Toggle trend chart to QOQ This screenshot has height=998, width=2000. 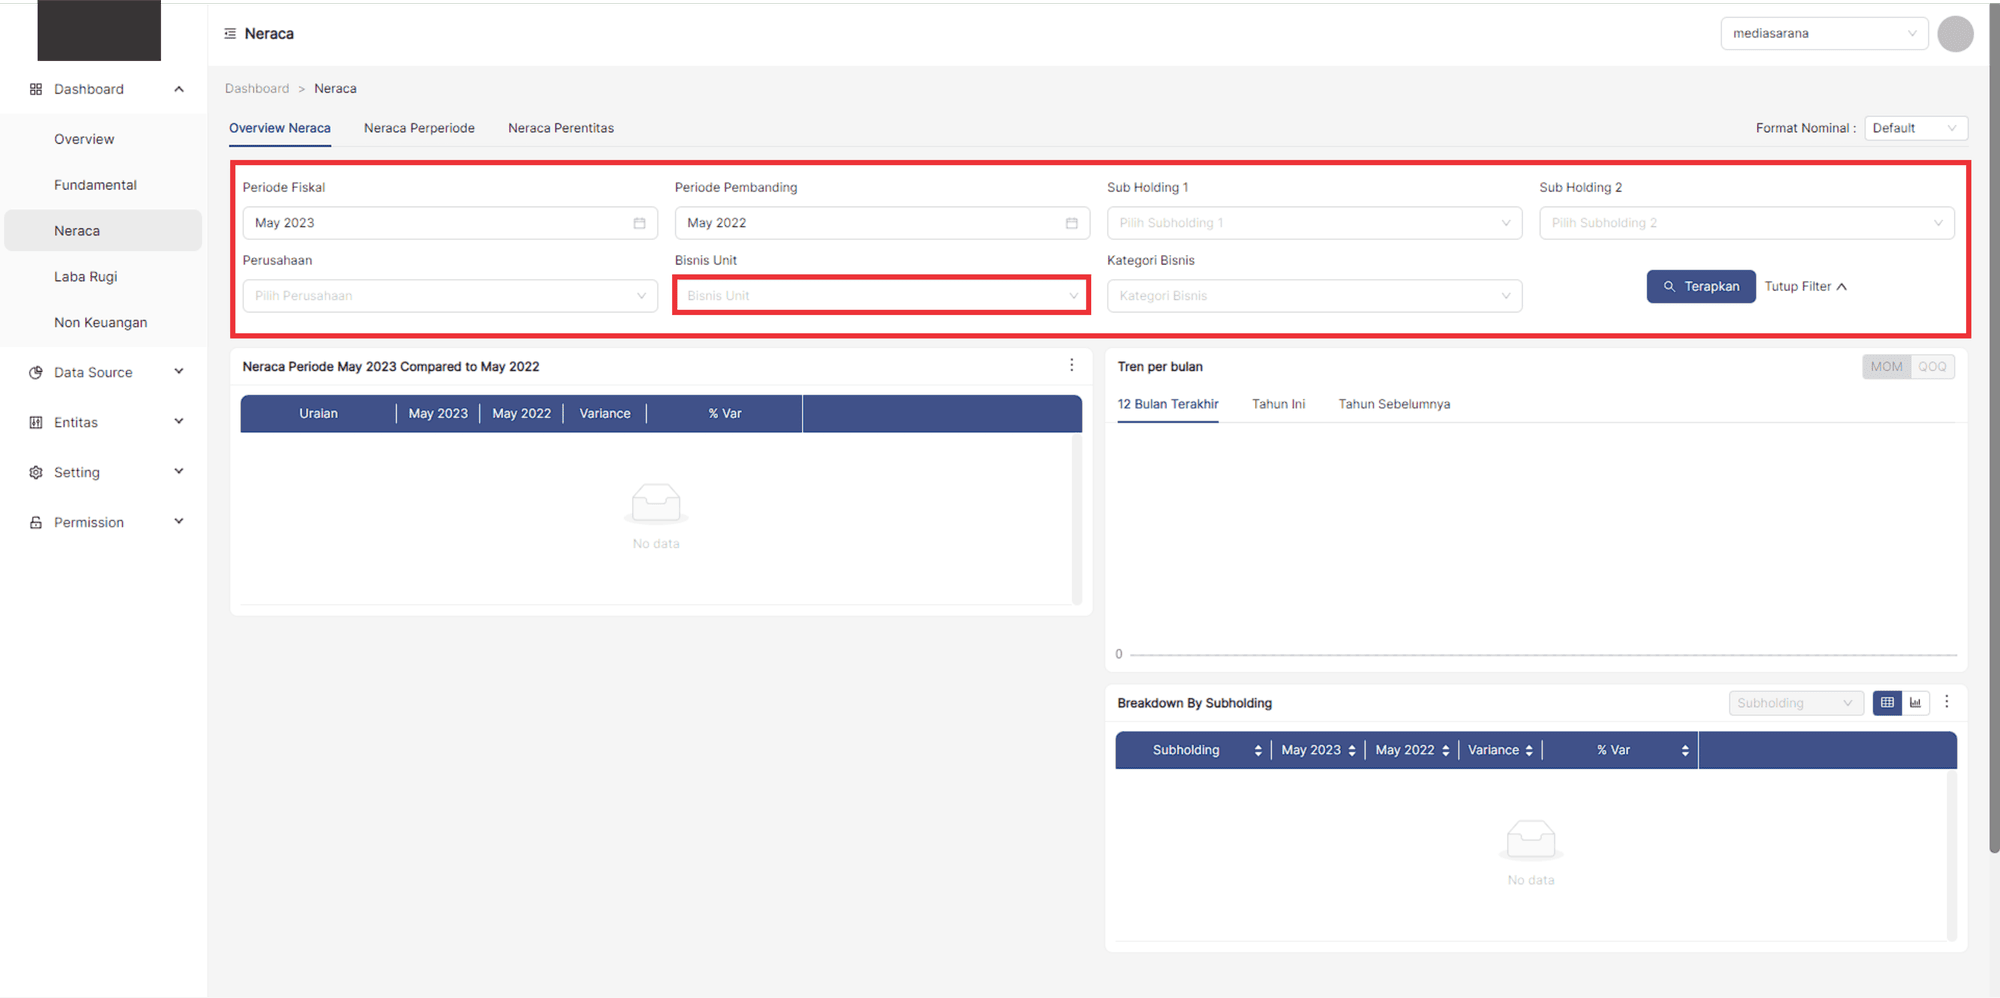pyautogui.click(x=1932, y=367)
